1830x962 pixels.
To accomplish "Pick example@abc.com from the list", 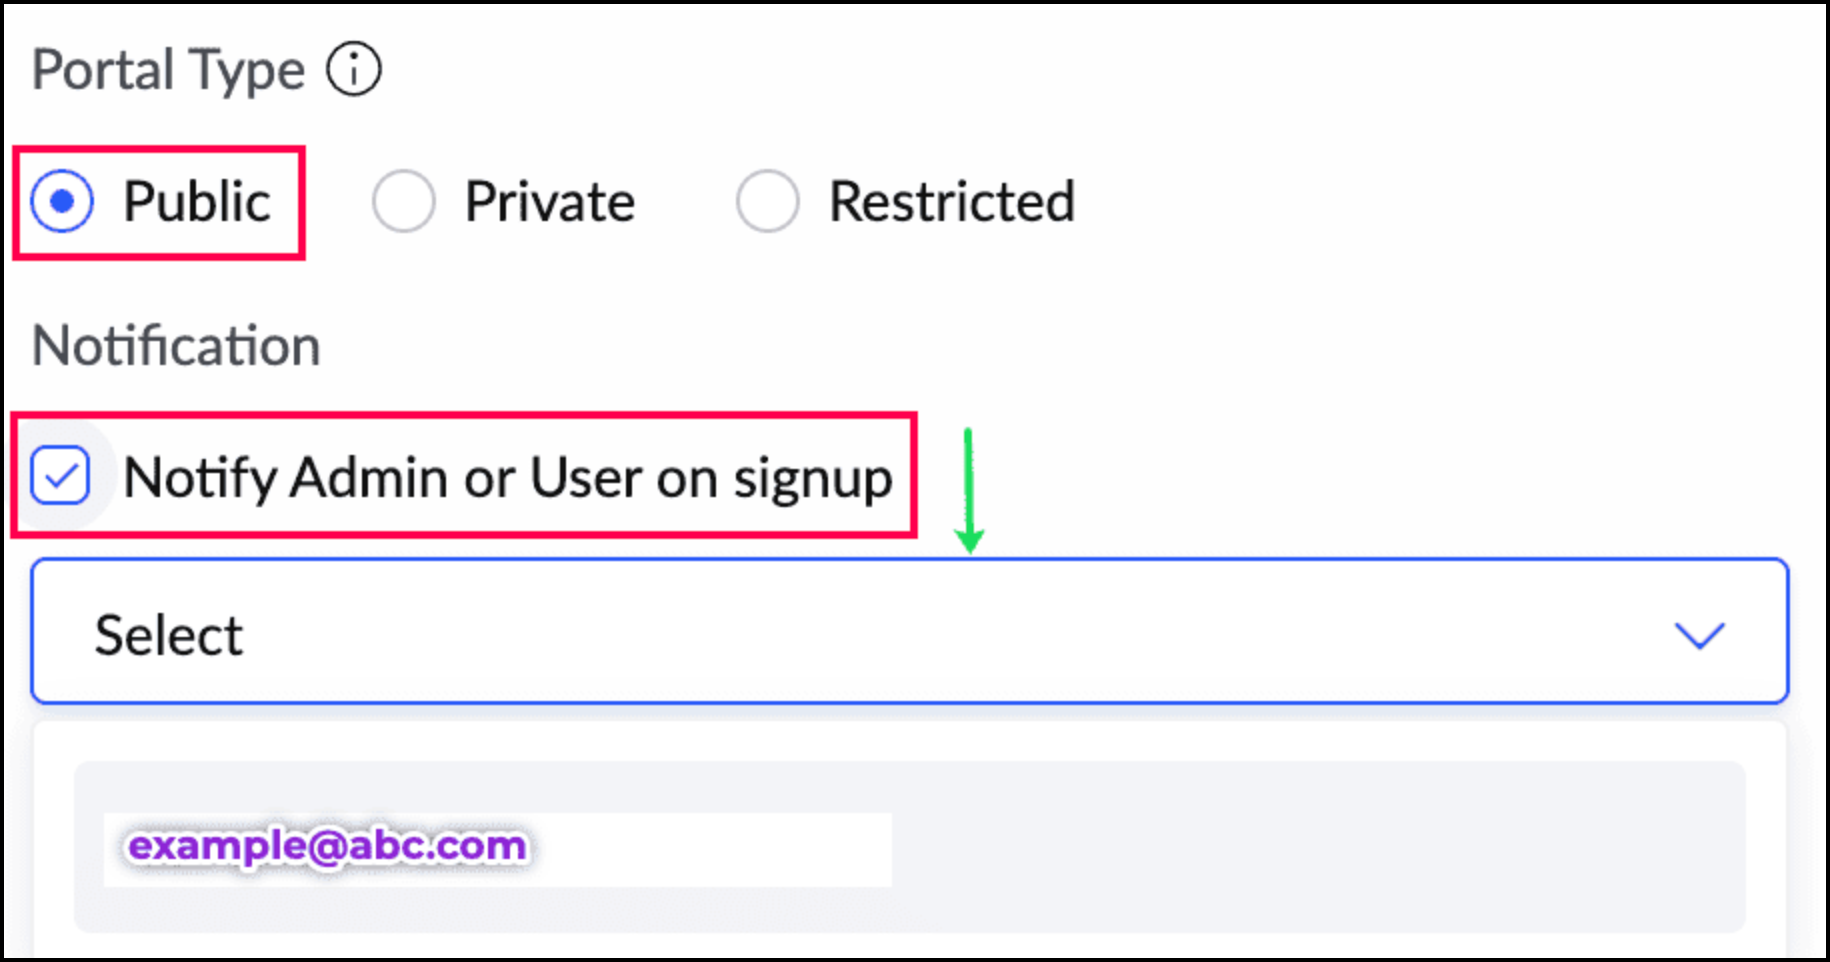I will click(327, 847).
